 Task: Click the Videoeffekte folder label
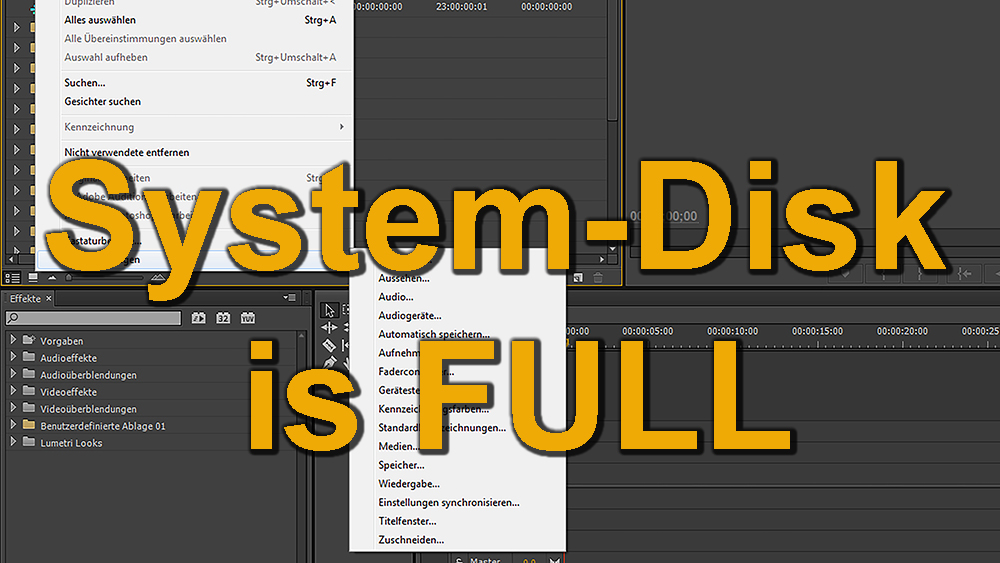pos(68,392)
